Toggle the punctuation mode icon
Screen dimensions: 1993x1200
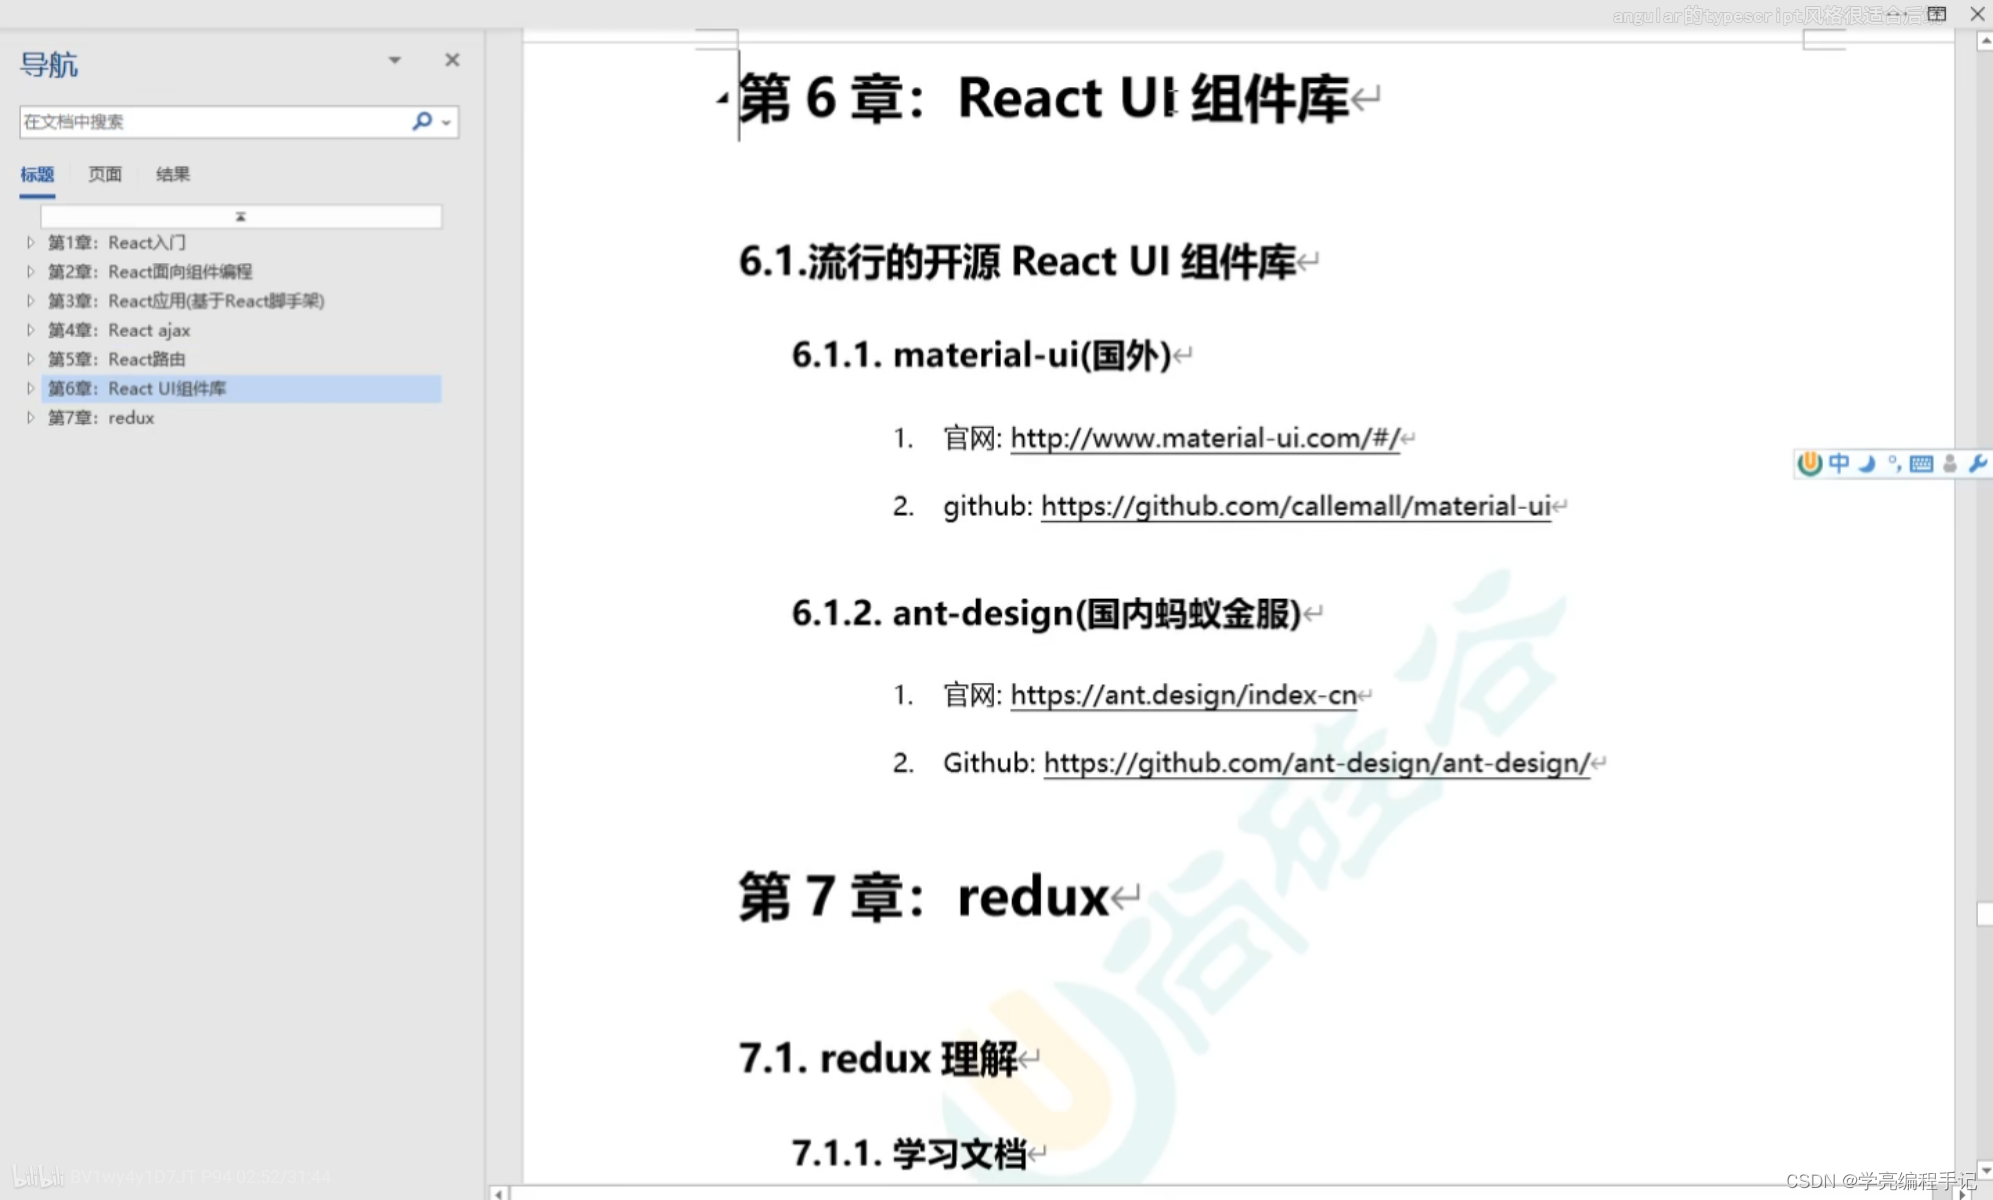point(1894,463)
